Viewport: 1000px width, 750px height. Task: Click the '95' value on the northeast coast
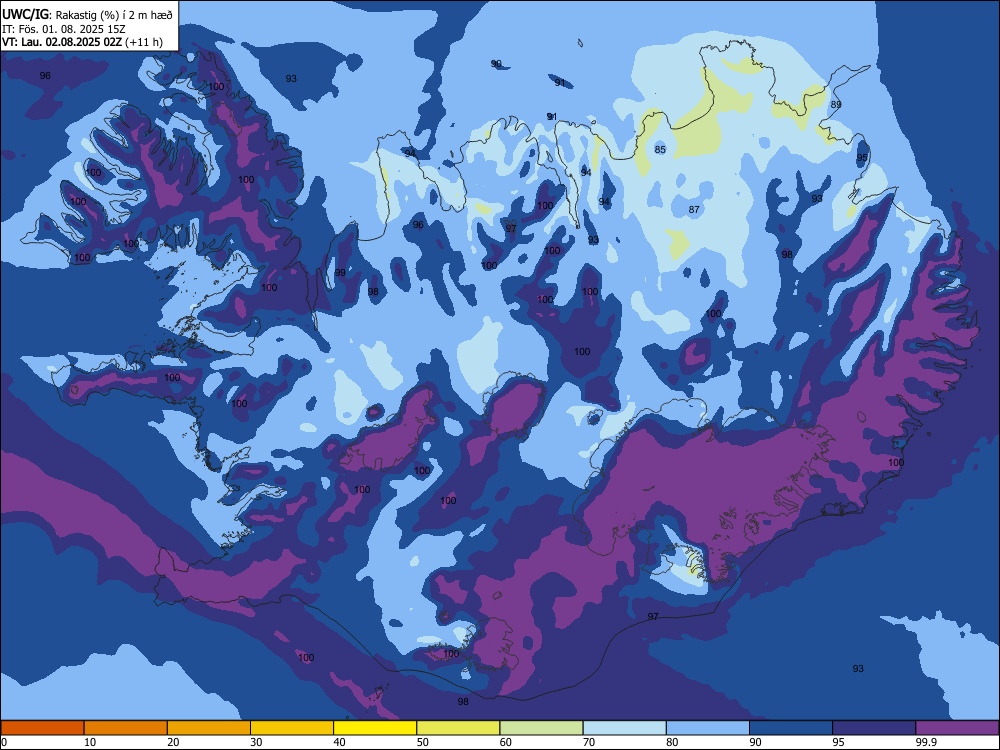(x=862, y=158)
